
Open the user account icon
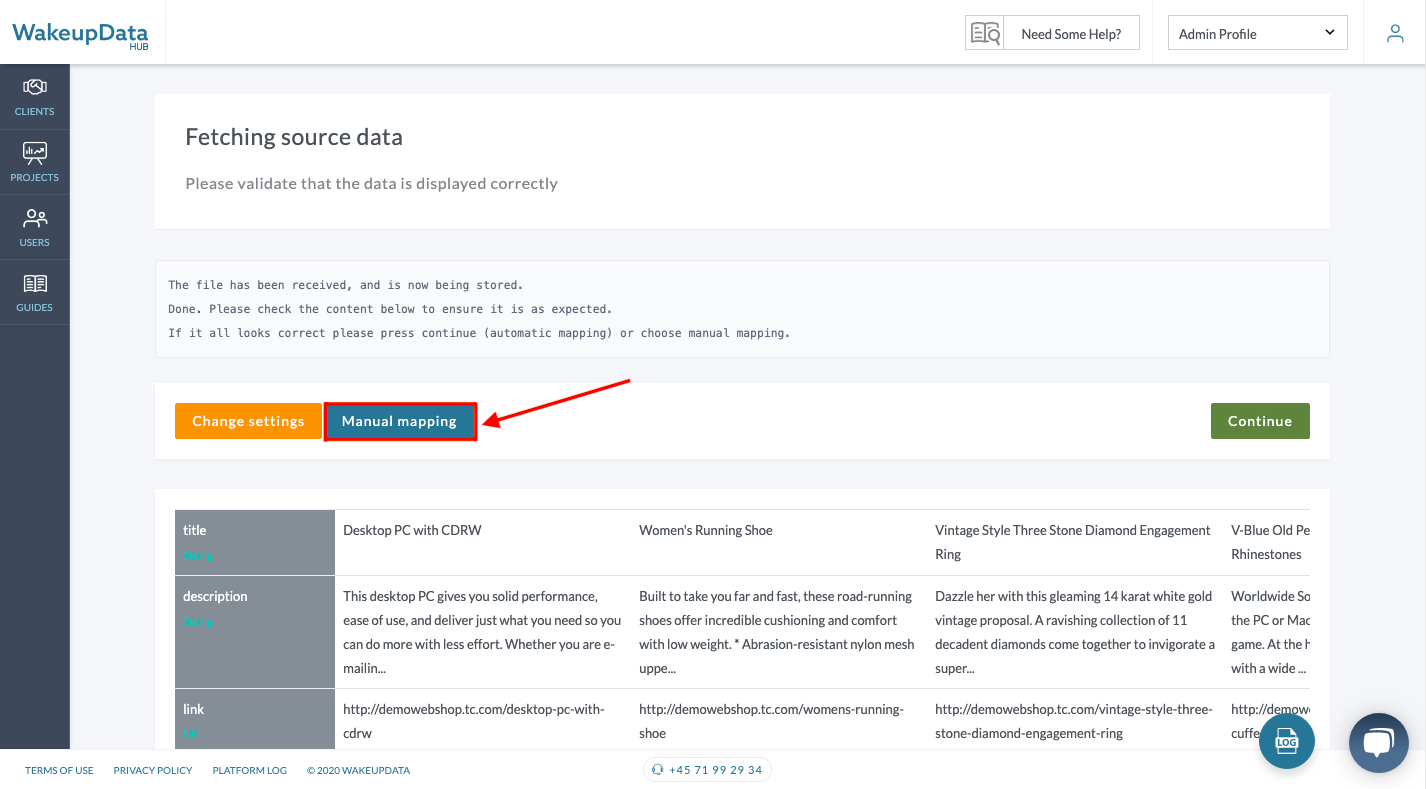pyautogui.click(x=1395, y=33)
